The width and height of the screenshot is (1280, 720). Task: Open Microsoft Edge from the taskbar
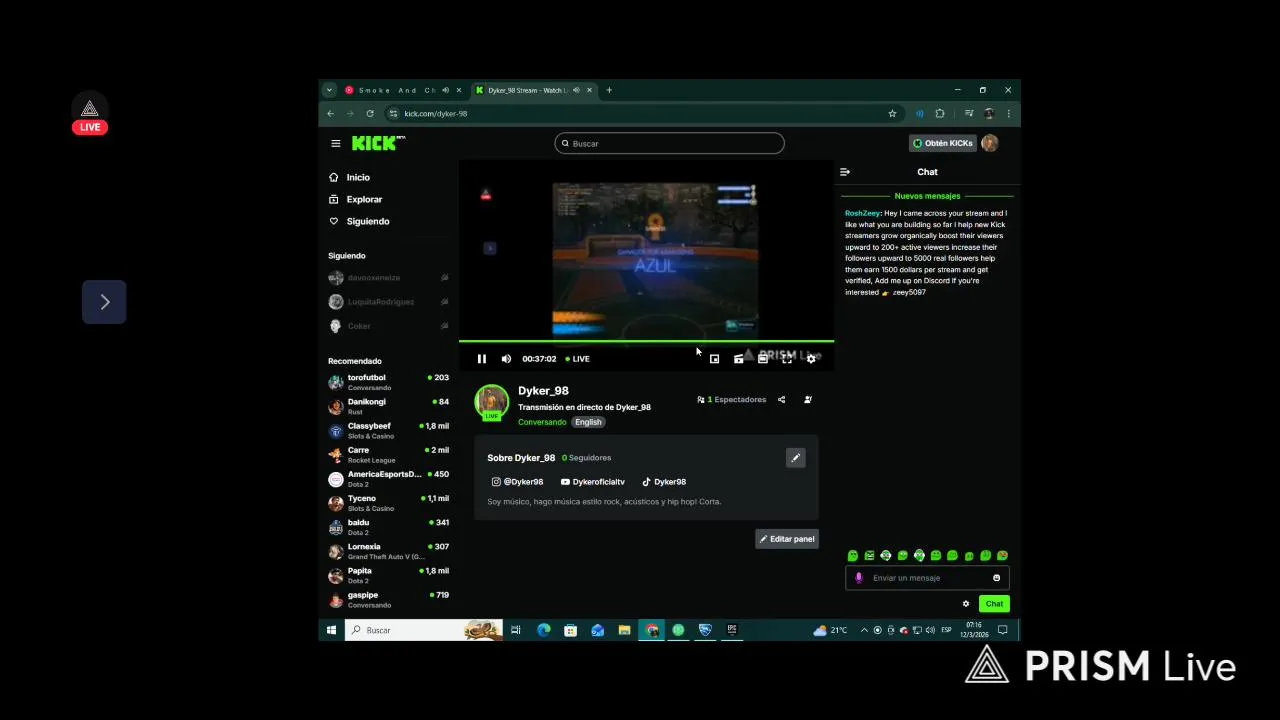[x=543, y=630]
